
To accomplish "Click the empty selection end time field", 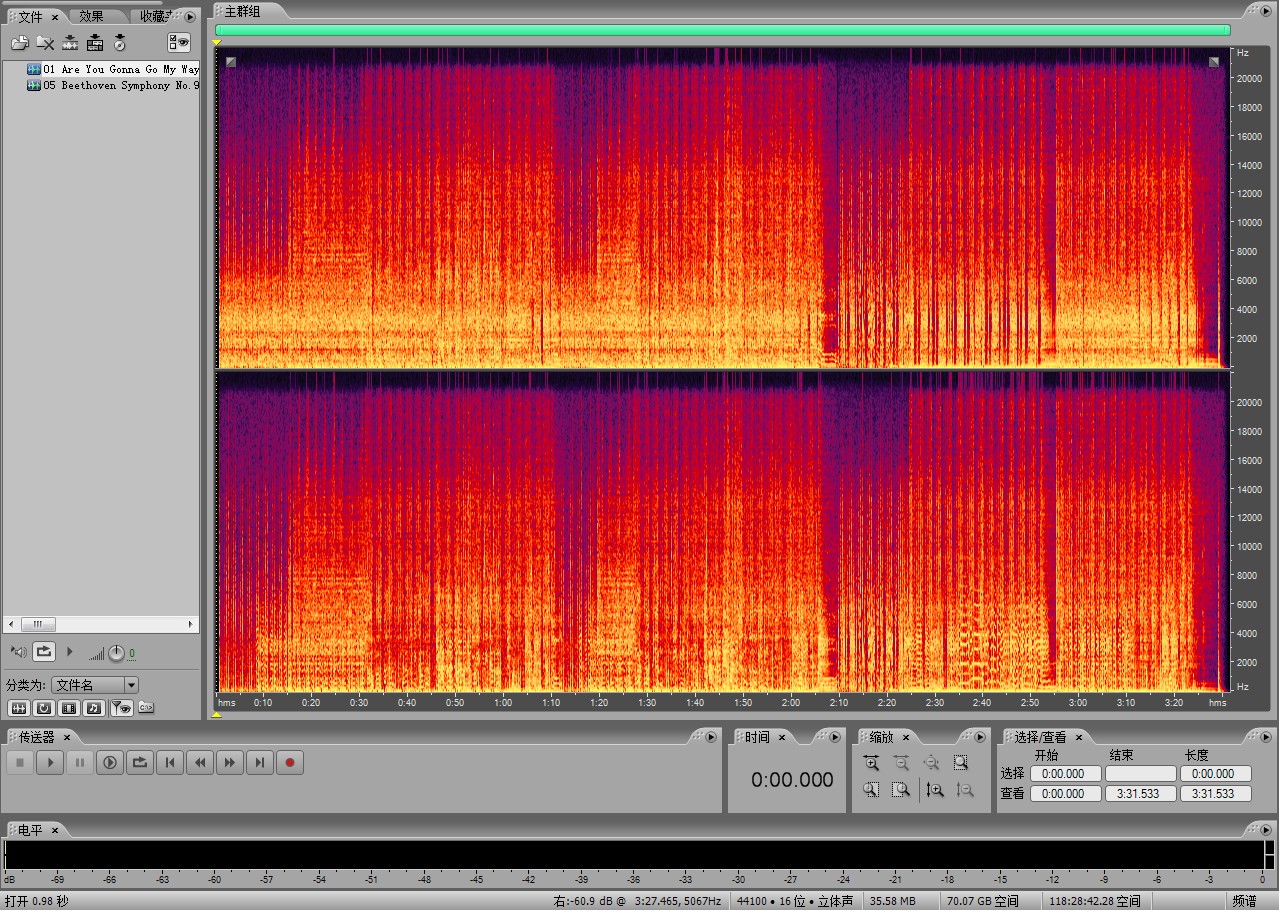I will click(1141, 774).
